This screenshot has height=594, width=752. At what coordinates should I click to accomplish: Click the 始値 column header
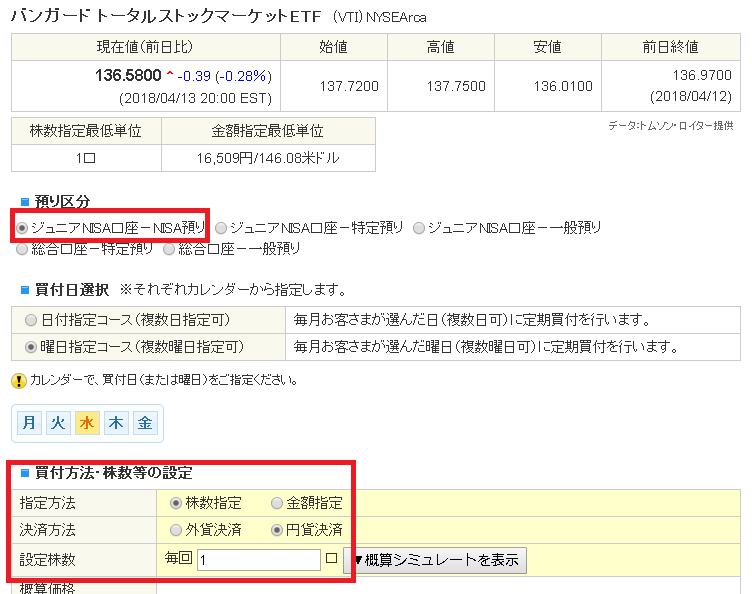(x=333, y=47)
